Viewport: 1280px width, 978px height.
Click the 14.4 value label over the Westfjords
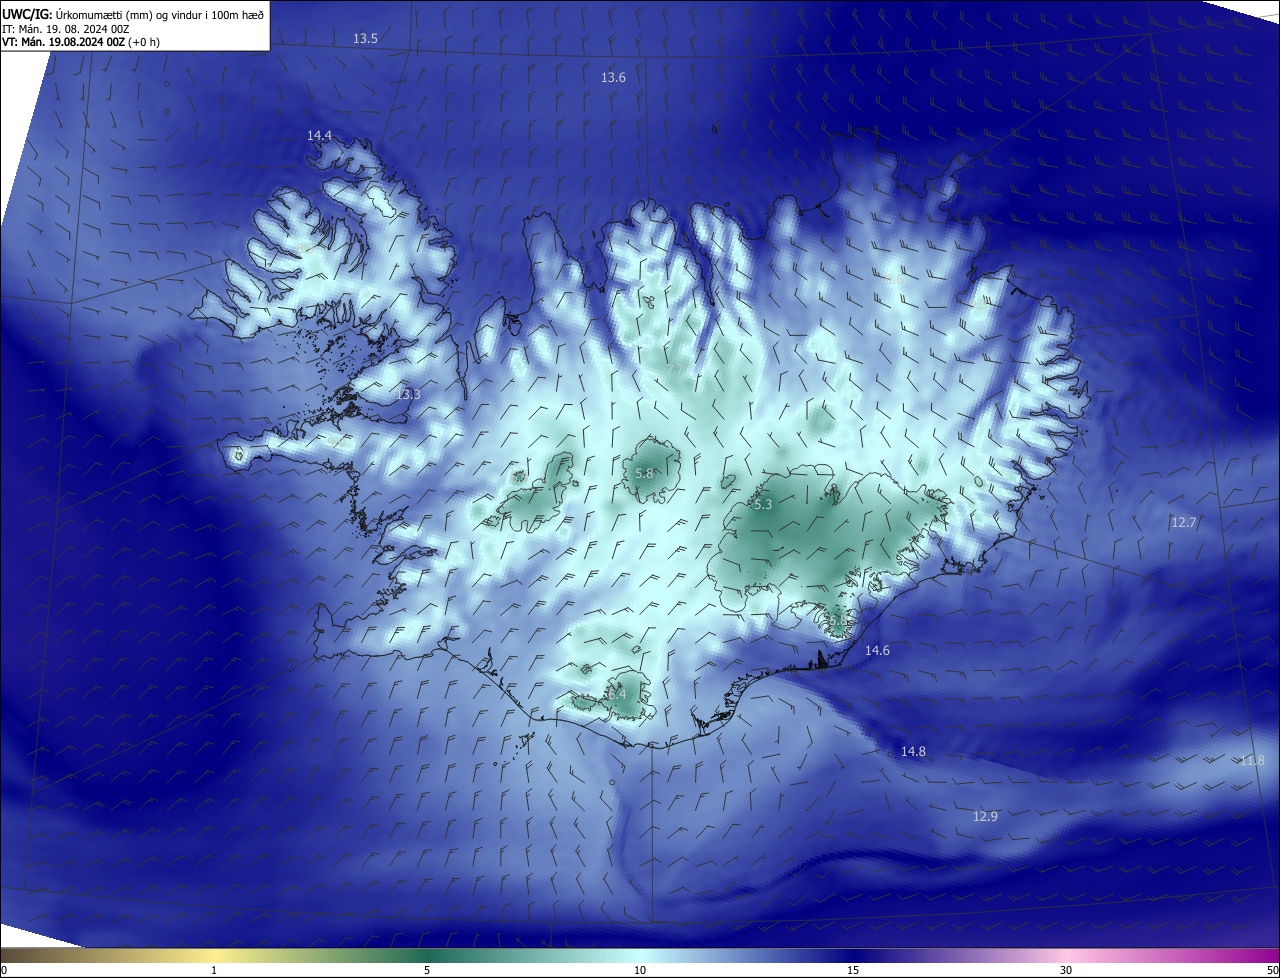point(319,135)
